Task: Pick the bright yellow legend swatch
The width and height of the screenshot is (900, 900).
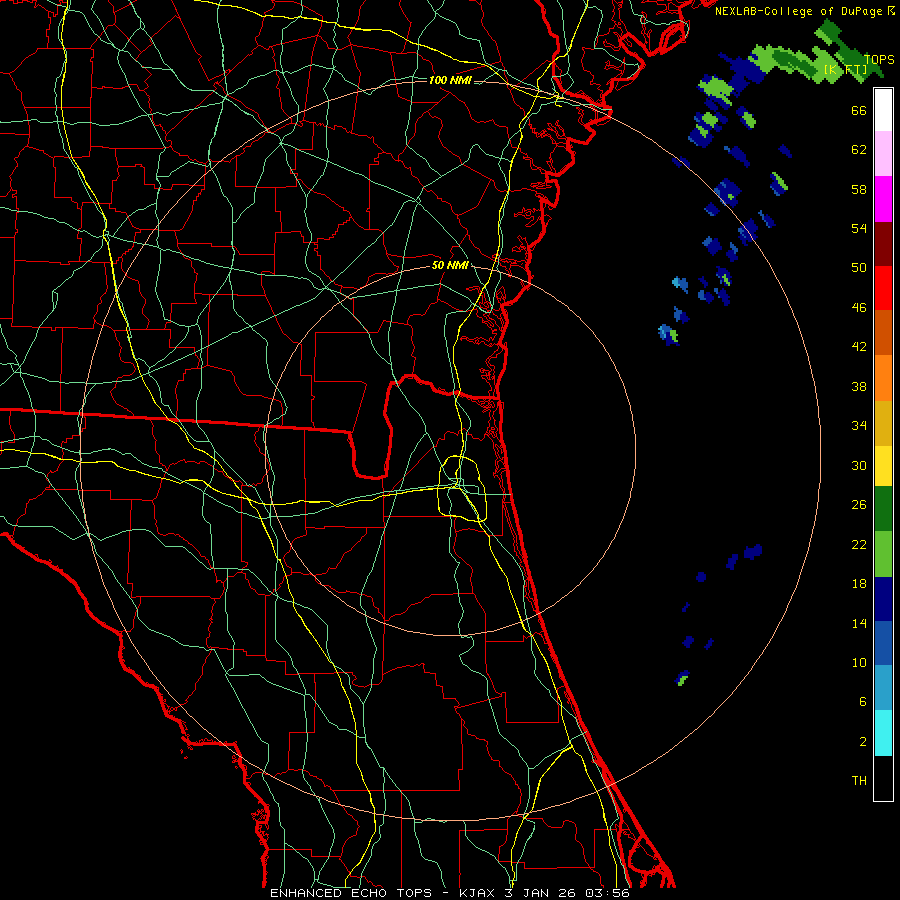Action: coord(883,466)
